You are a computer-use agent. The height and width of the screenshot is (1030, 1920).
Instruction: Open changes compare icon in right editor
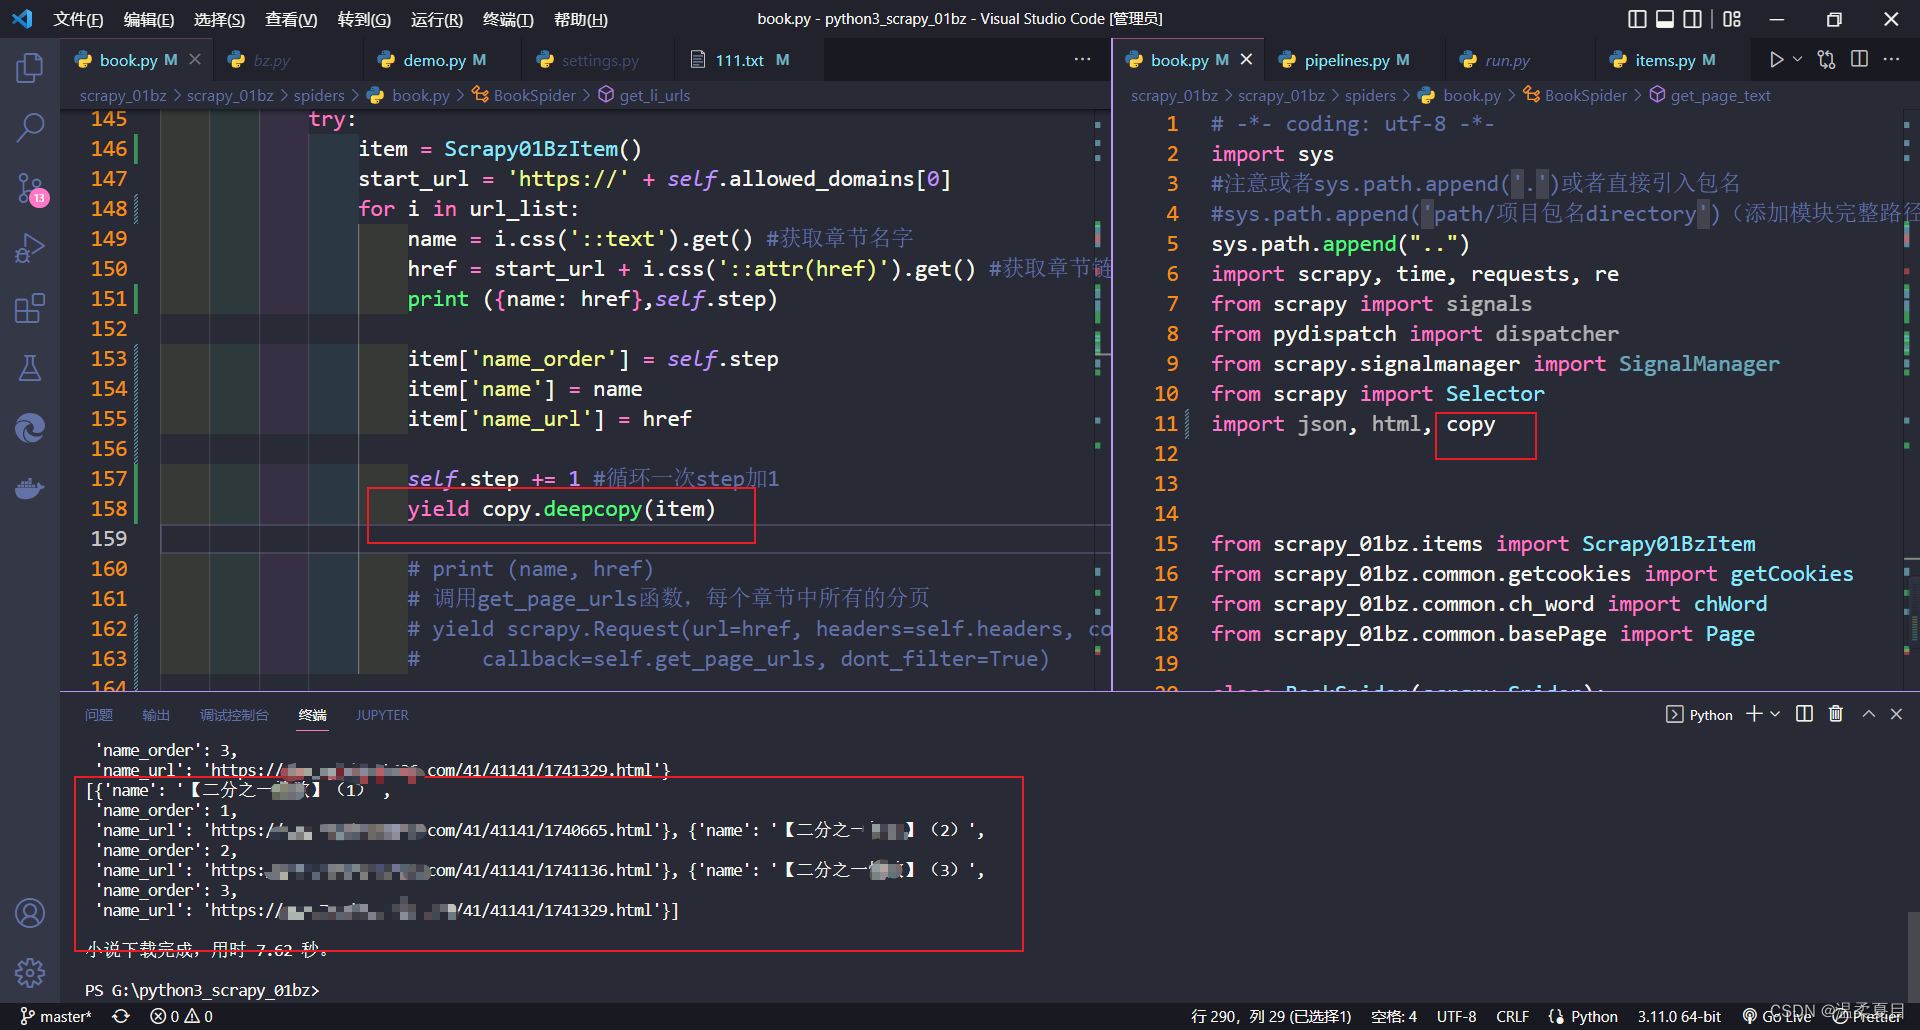(x=1827, y=60)
